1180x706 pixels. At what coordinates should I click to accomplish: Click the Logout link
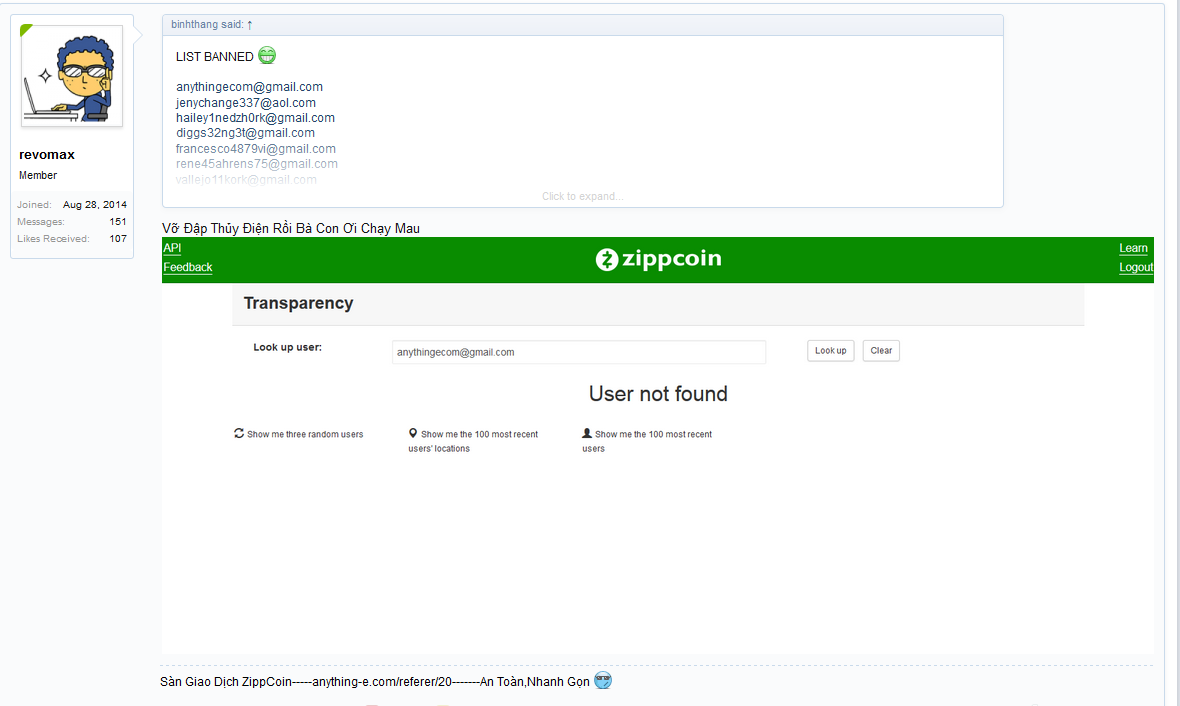(1136, 267)
